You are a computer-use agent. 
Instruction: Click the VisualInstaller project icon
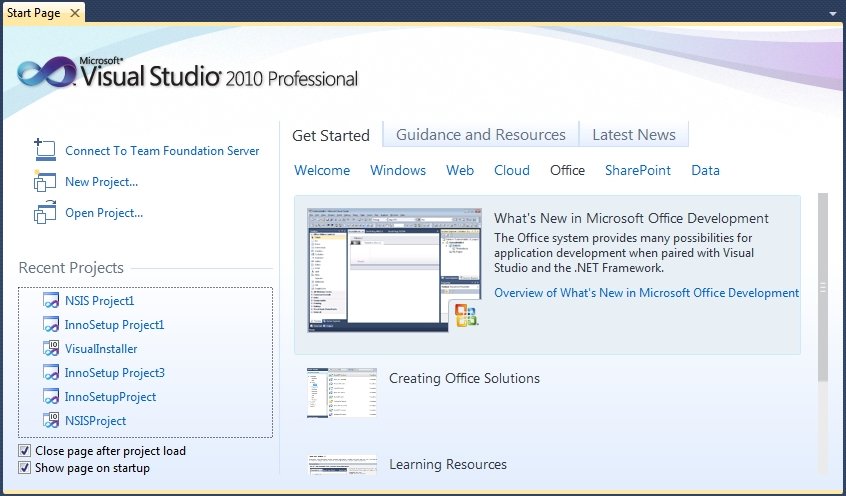coord(51,348)
